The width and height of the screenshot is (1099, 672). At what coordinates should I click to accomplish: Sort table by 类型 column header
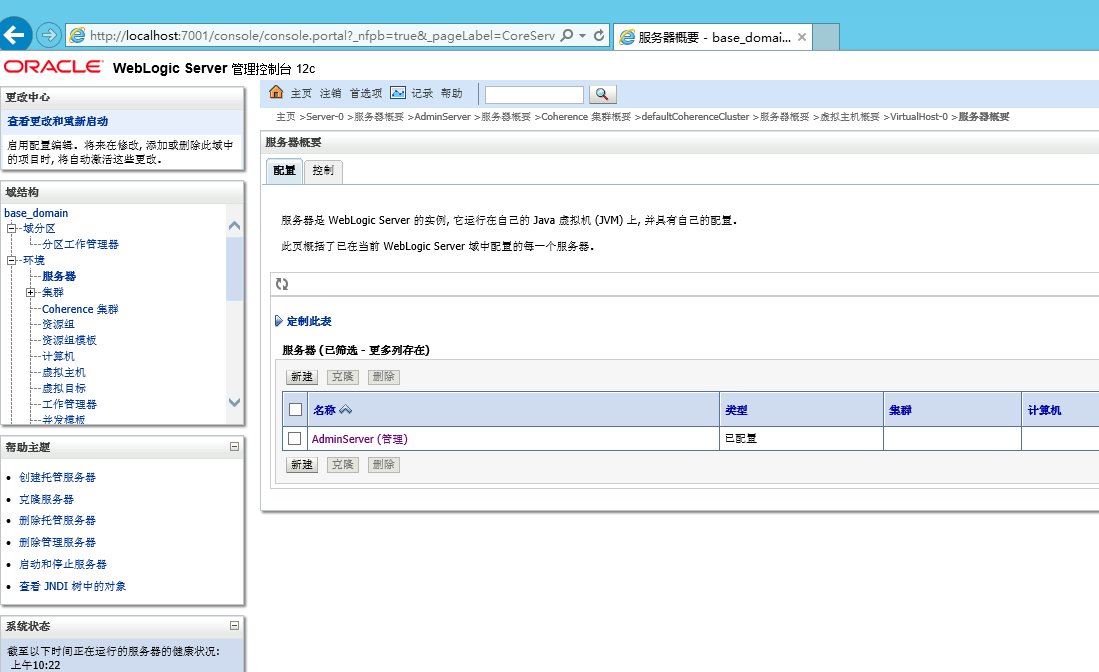(x=736, y=410)
